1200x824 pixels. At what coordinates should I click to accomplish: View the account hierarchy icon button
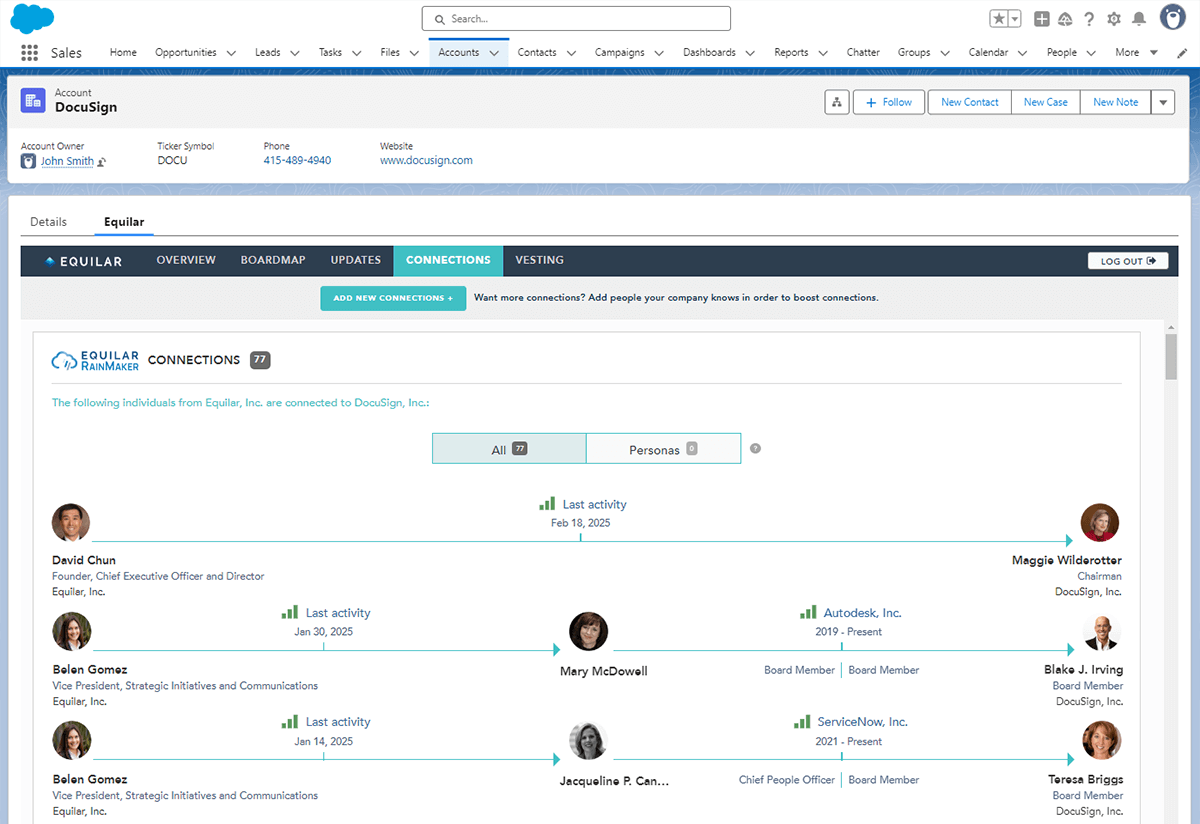click(837, 102)
